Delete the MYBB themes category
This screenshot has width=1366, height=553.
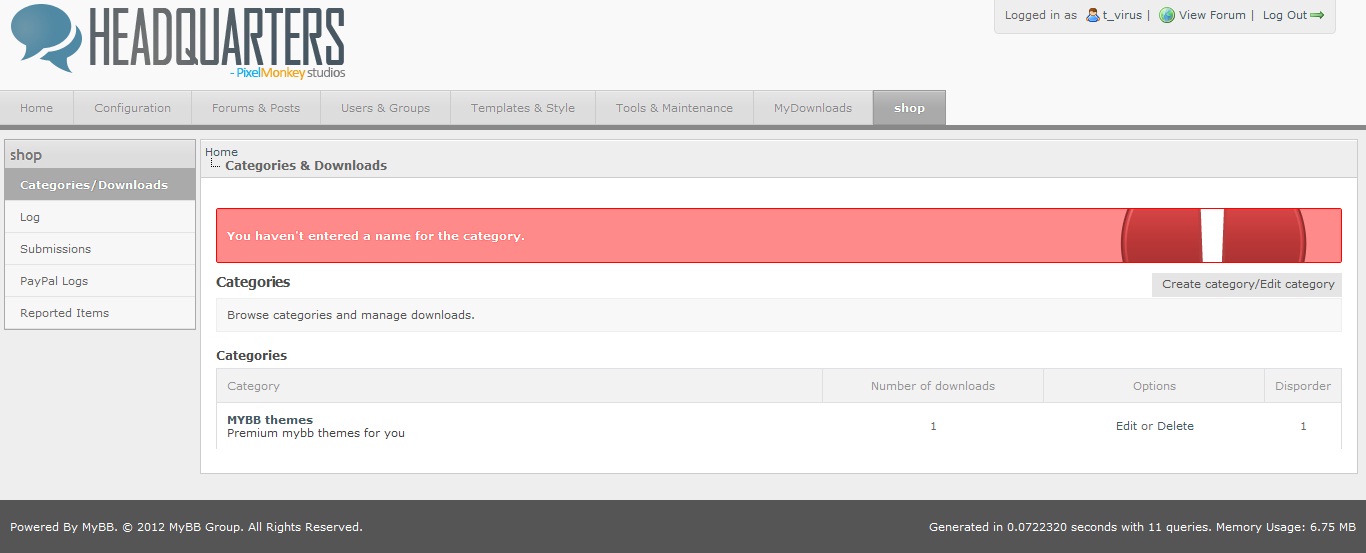[x=1175, y=426]
